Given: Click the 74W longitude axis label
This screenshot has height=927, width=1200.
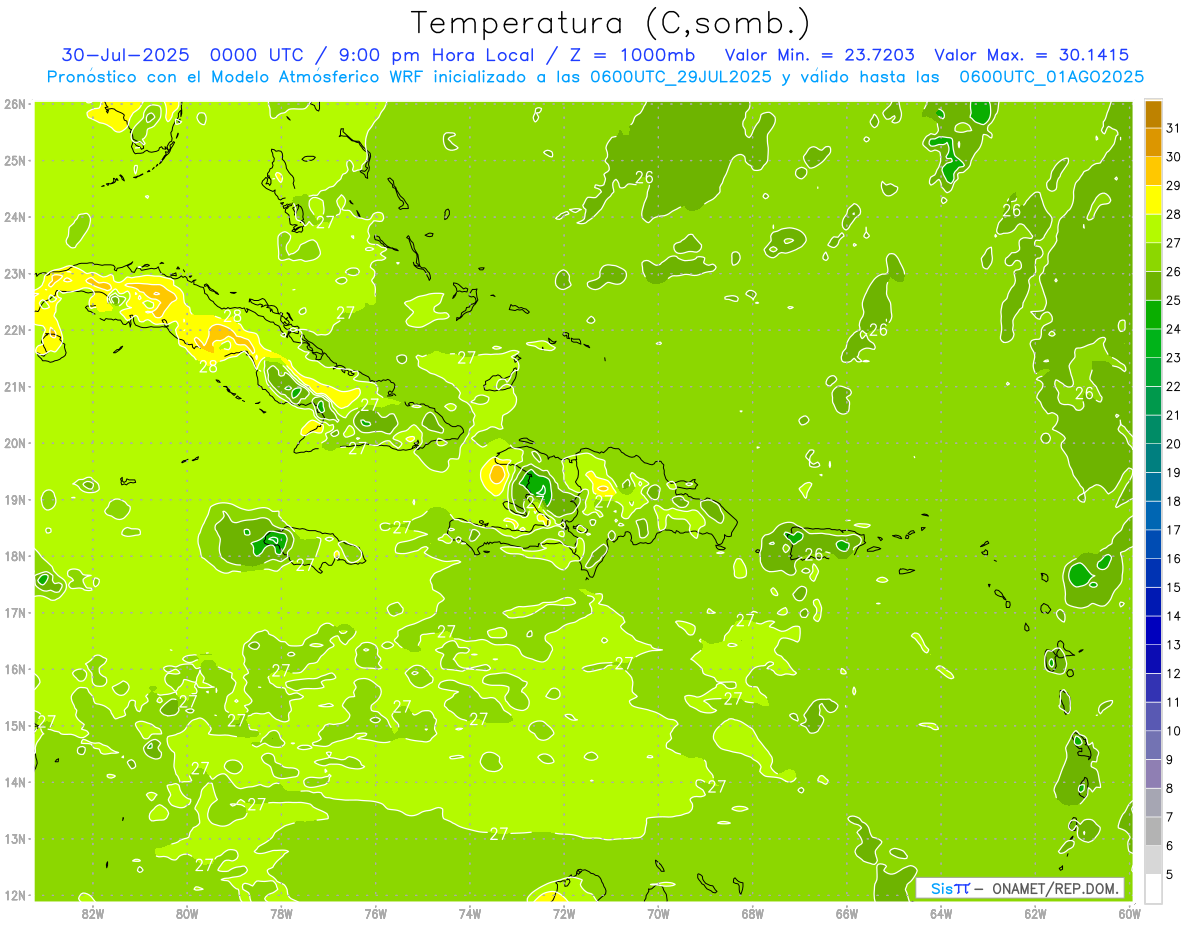Looking at the screenshot, I should point(470,913).
